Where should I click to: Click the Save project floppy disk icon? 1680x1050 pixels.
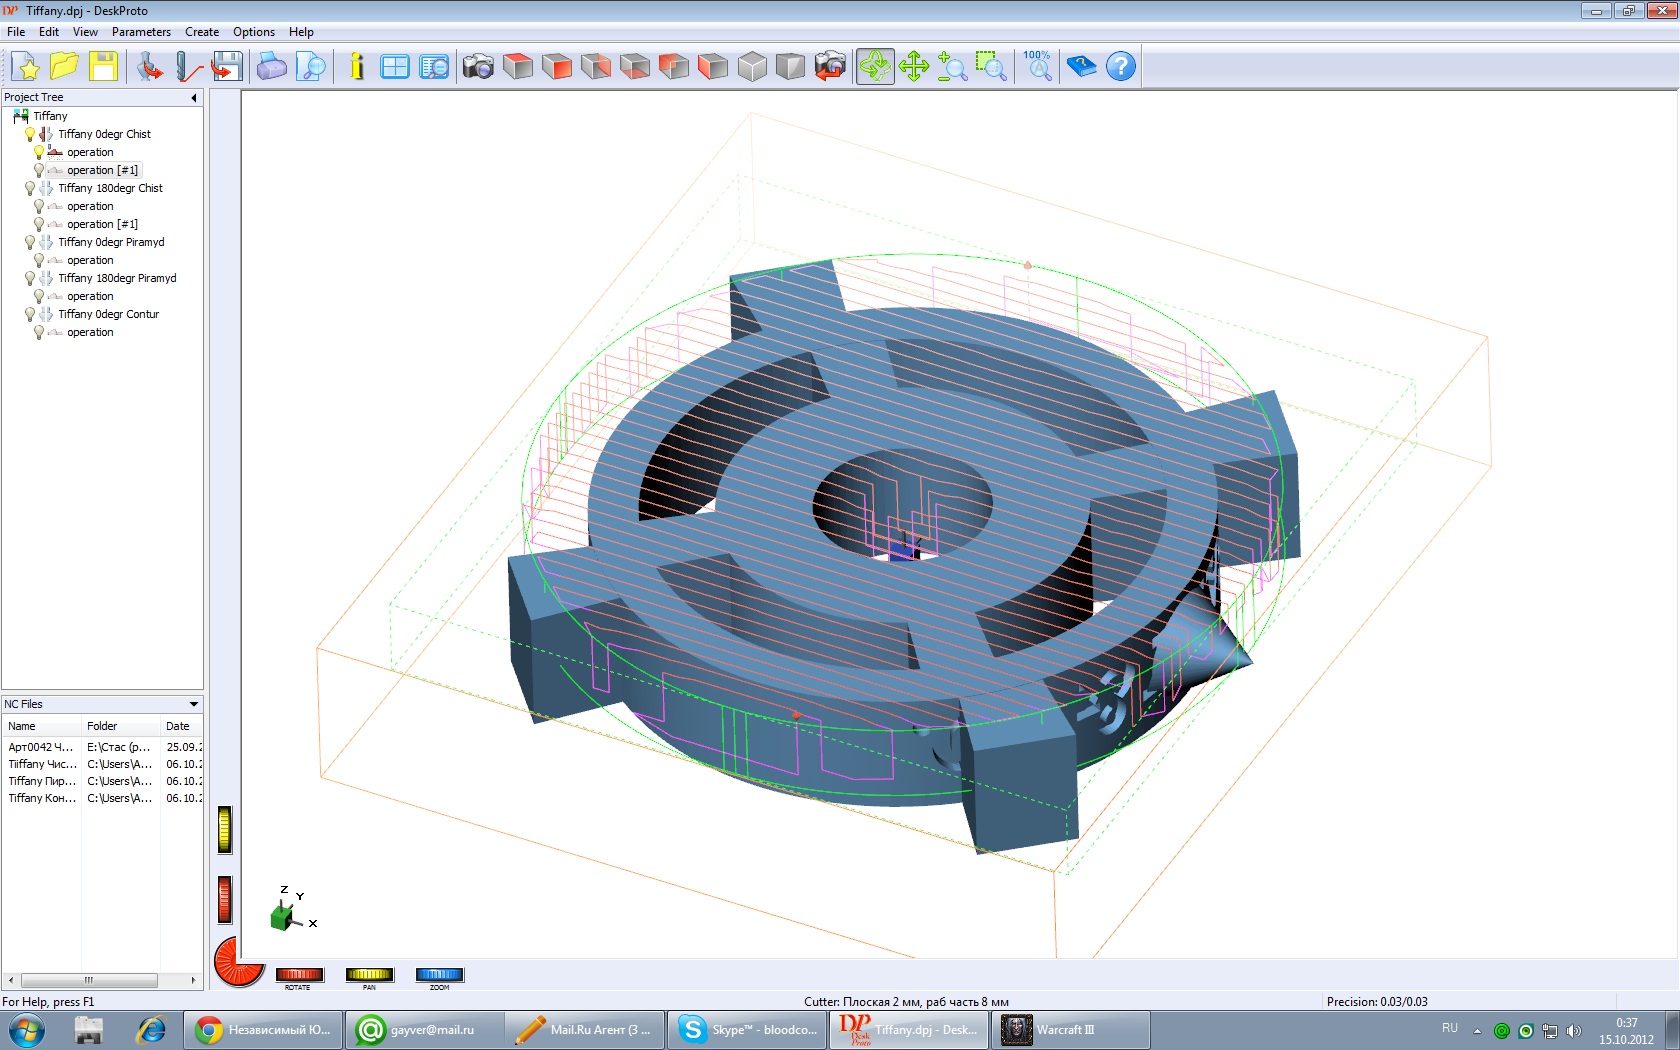(x=103, y=66)
